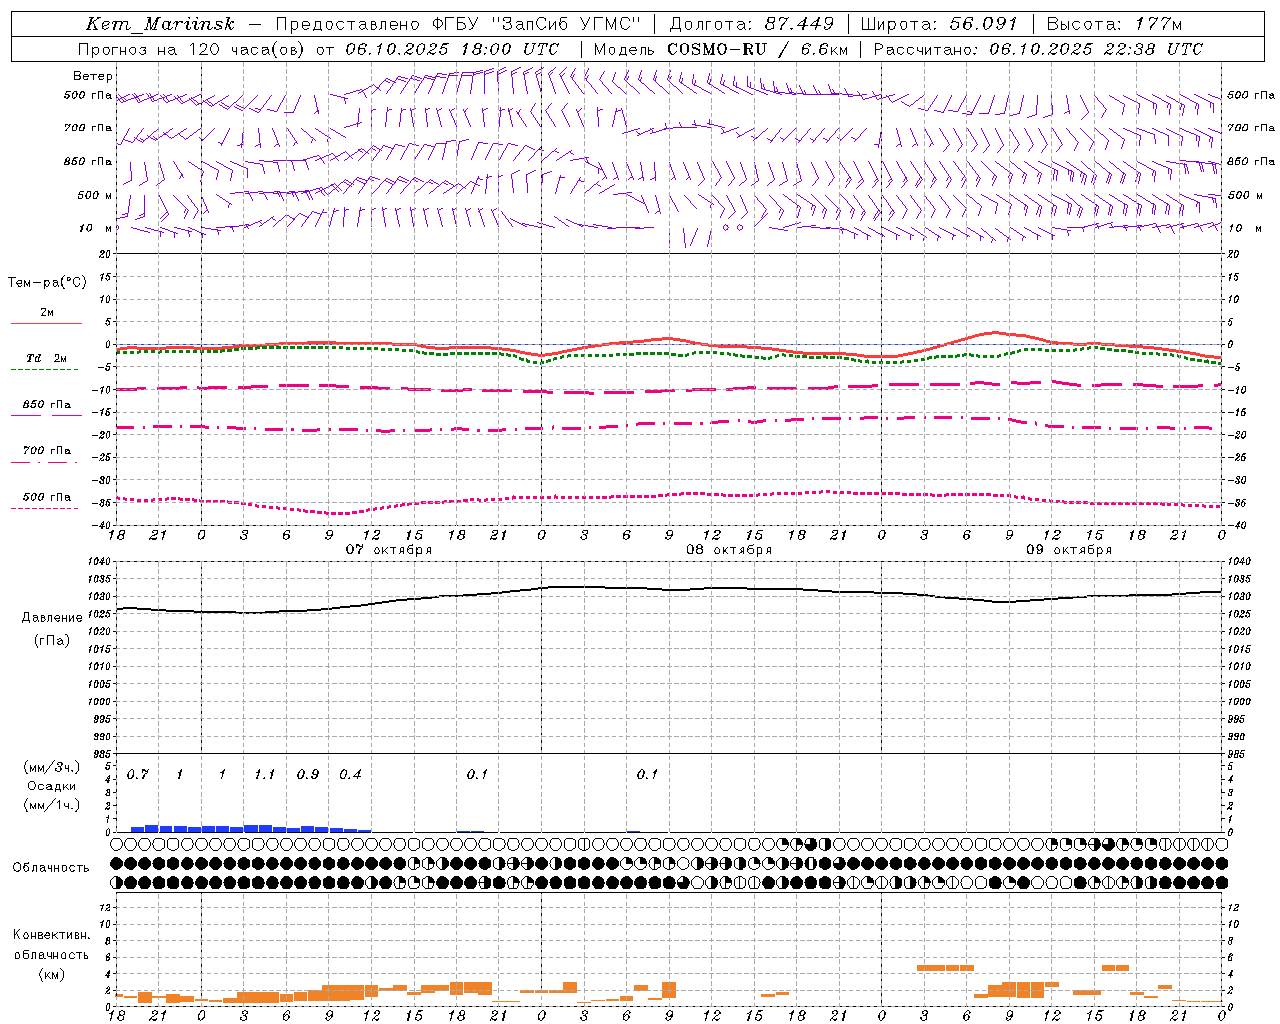Click the Конвективн. облачность (км) label
The height and width of the screenshot is (1024, 1280).
[x=51, y=954]
